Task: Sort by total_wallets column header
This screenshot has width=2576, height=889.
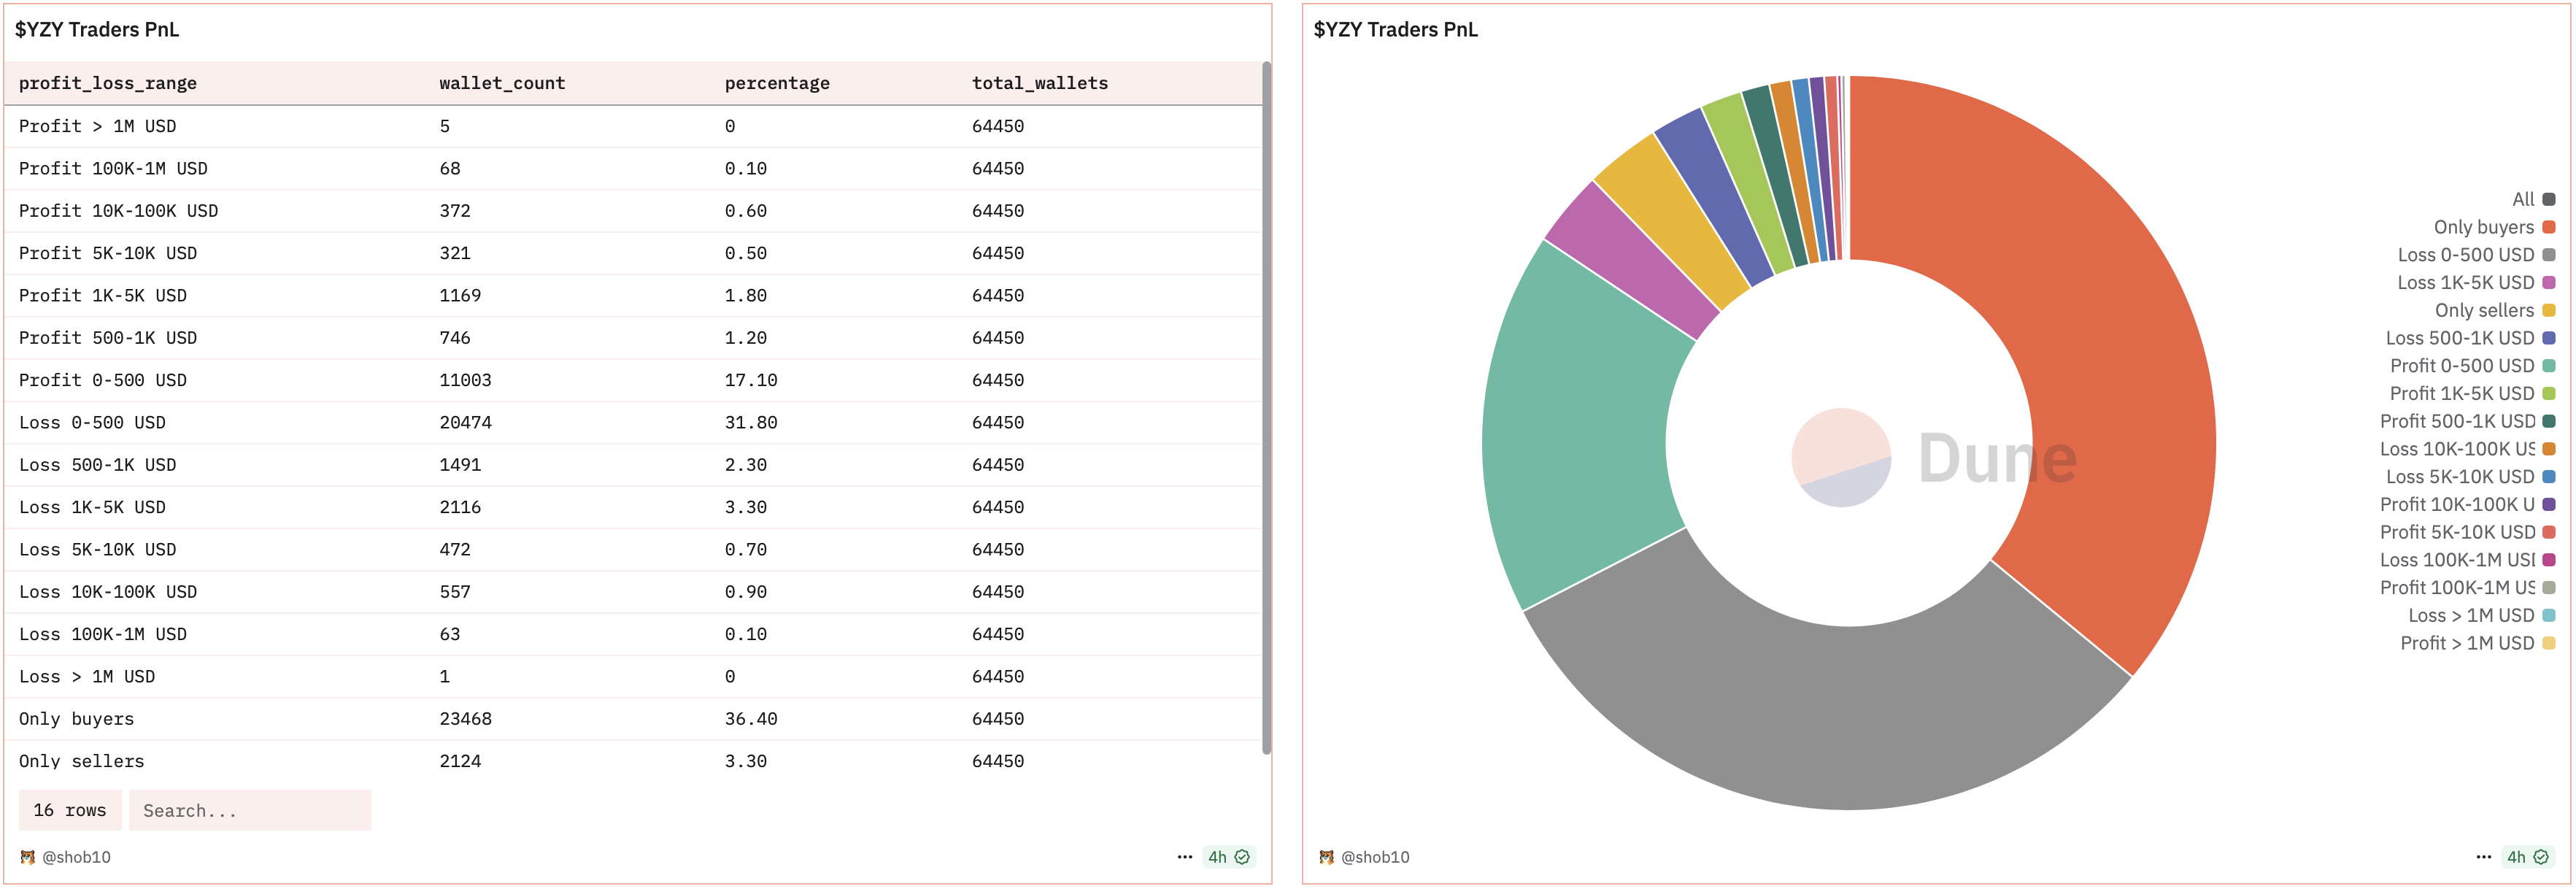Action: tap(1039, 83)
